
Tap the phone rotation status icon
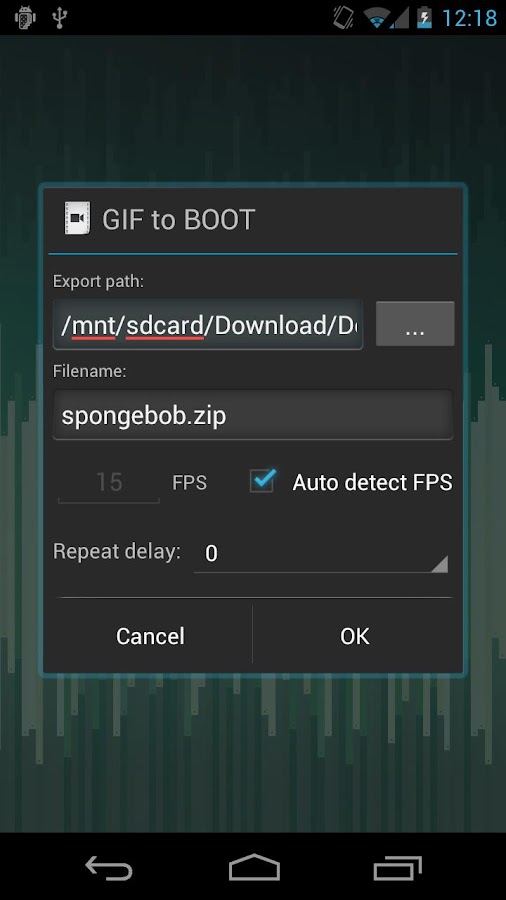pos(344,18)
